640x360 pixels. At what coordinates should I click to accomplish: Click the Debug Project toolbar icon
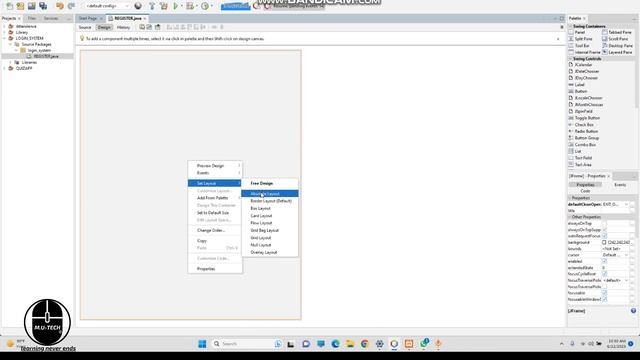coord(190,6)
